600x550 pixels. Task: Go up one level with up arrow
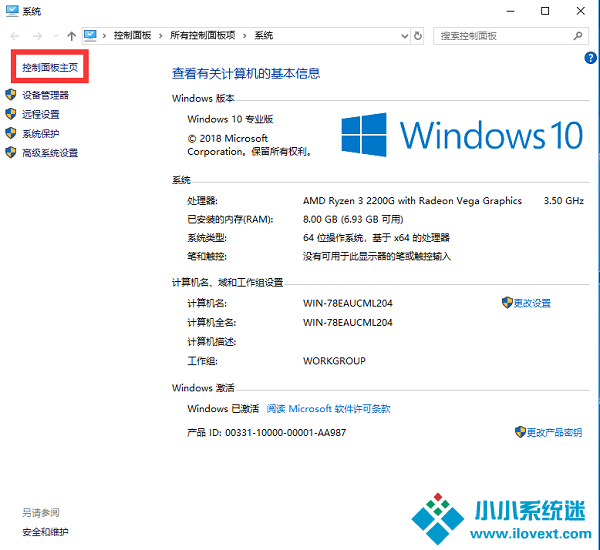coord(71,36)
